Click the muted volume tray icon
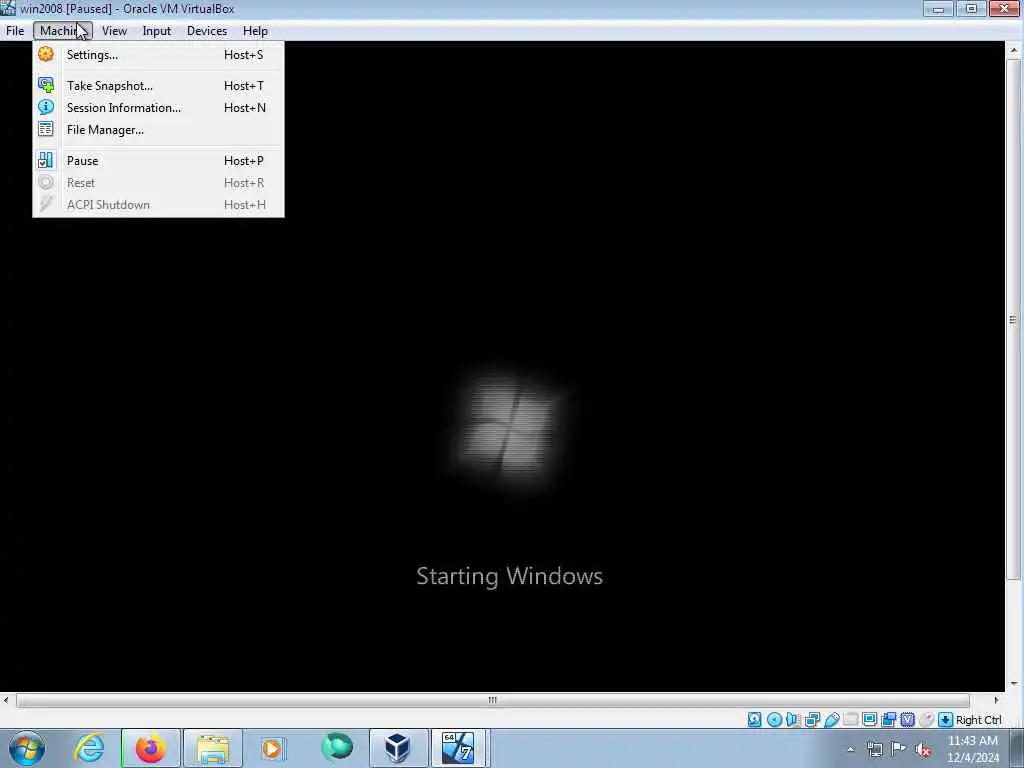 (923, 750)
